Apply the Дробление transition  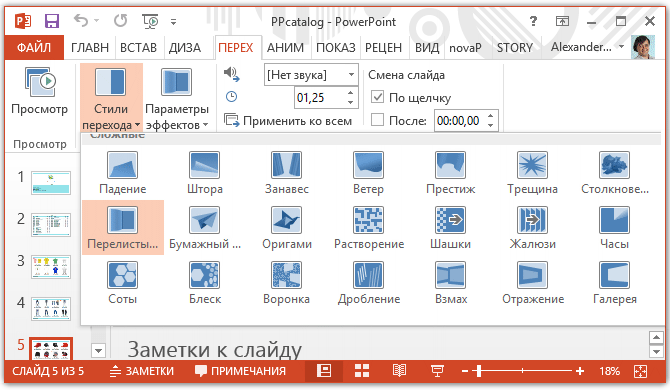368,283
